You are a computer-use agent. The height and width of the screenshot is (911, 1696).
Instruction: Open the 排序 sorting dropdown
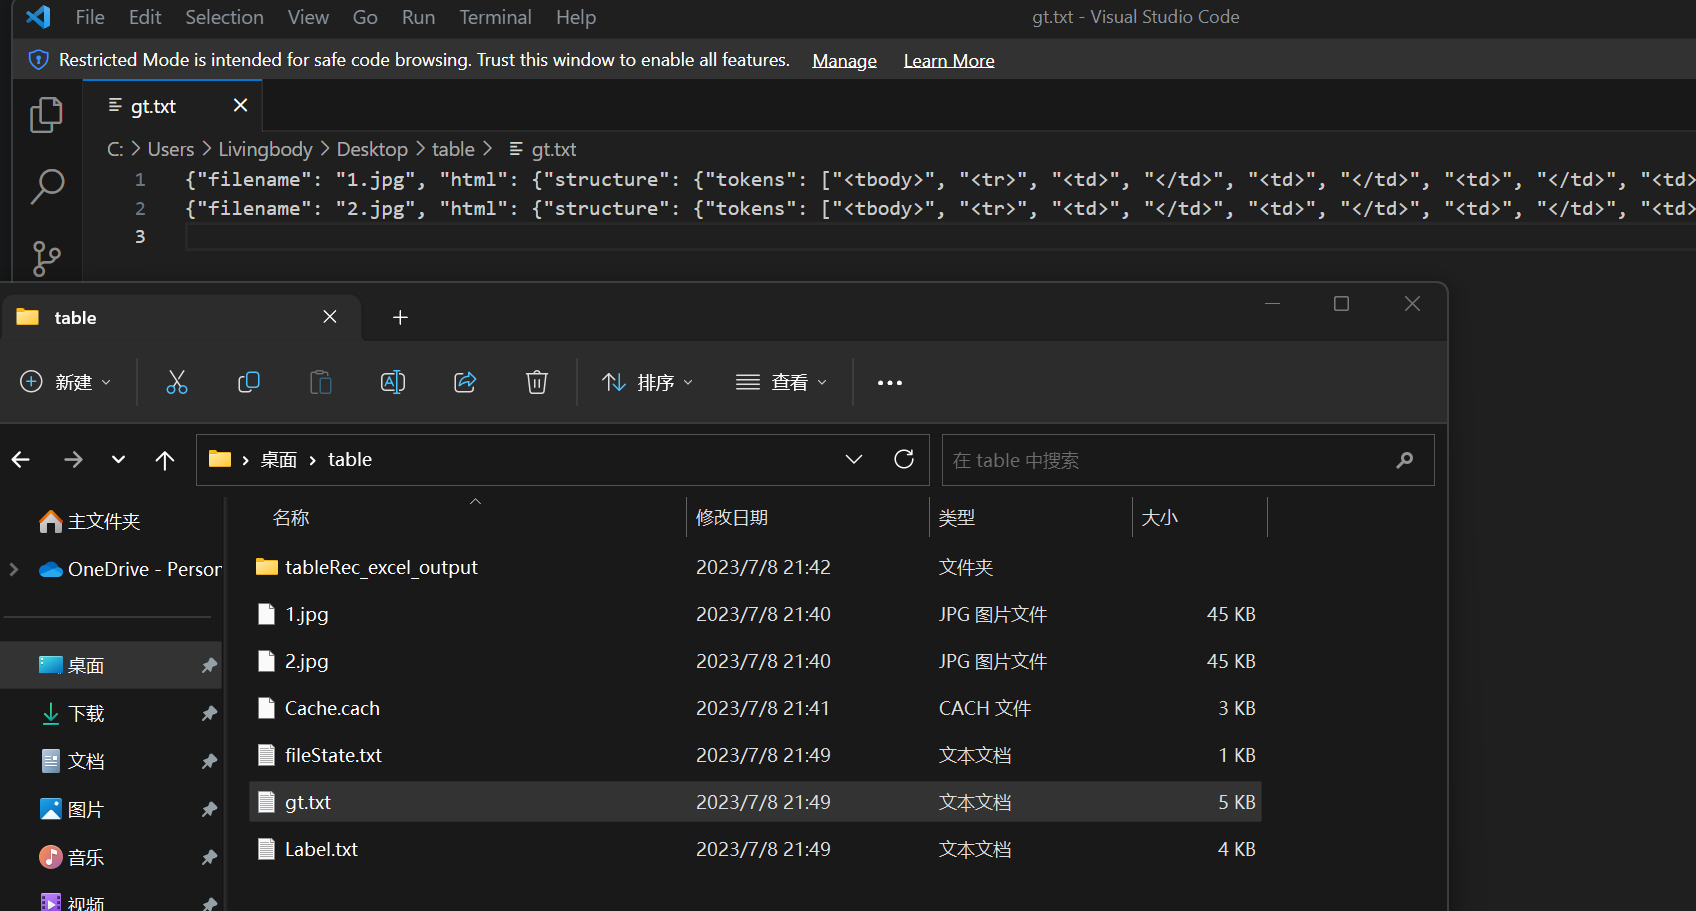646,382
